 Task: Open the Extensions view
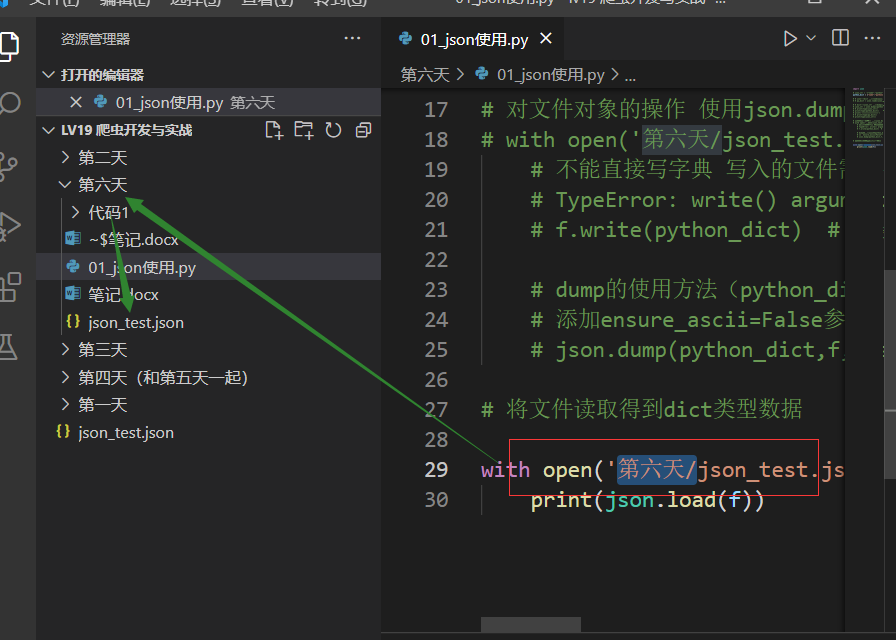click(10, 287)
